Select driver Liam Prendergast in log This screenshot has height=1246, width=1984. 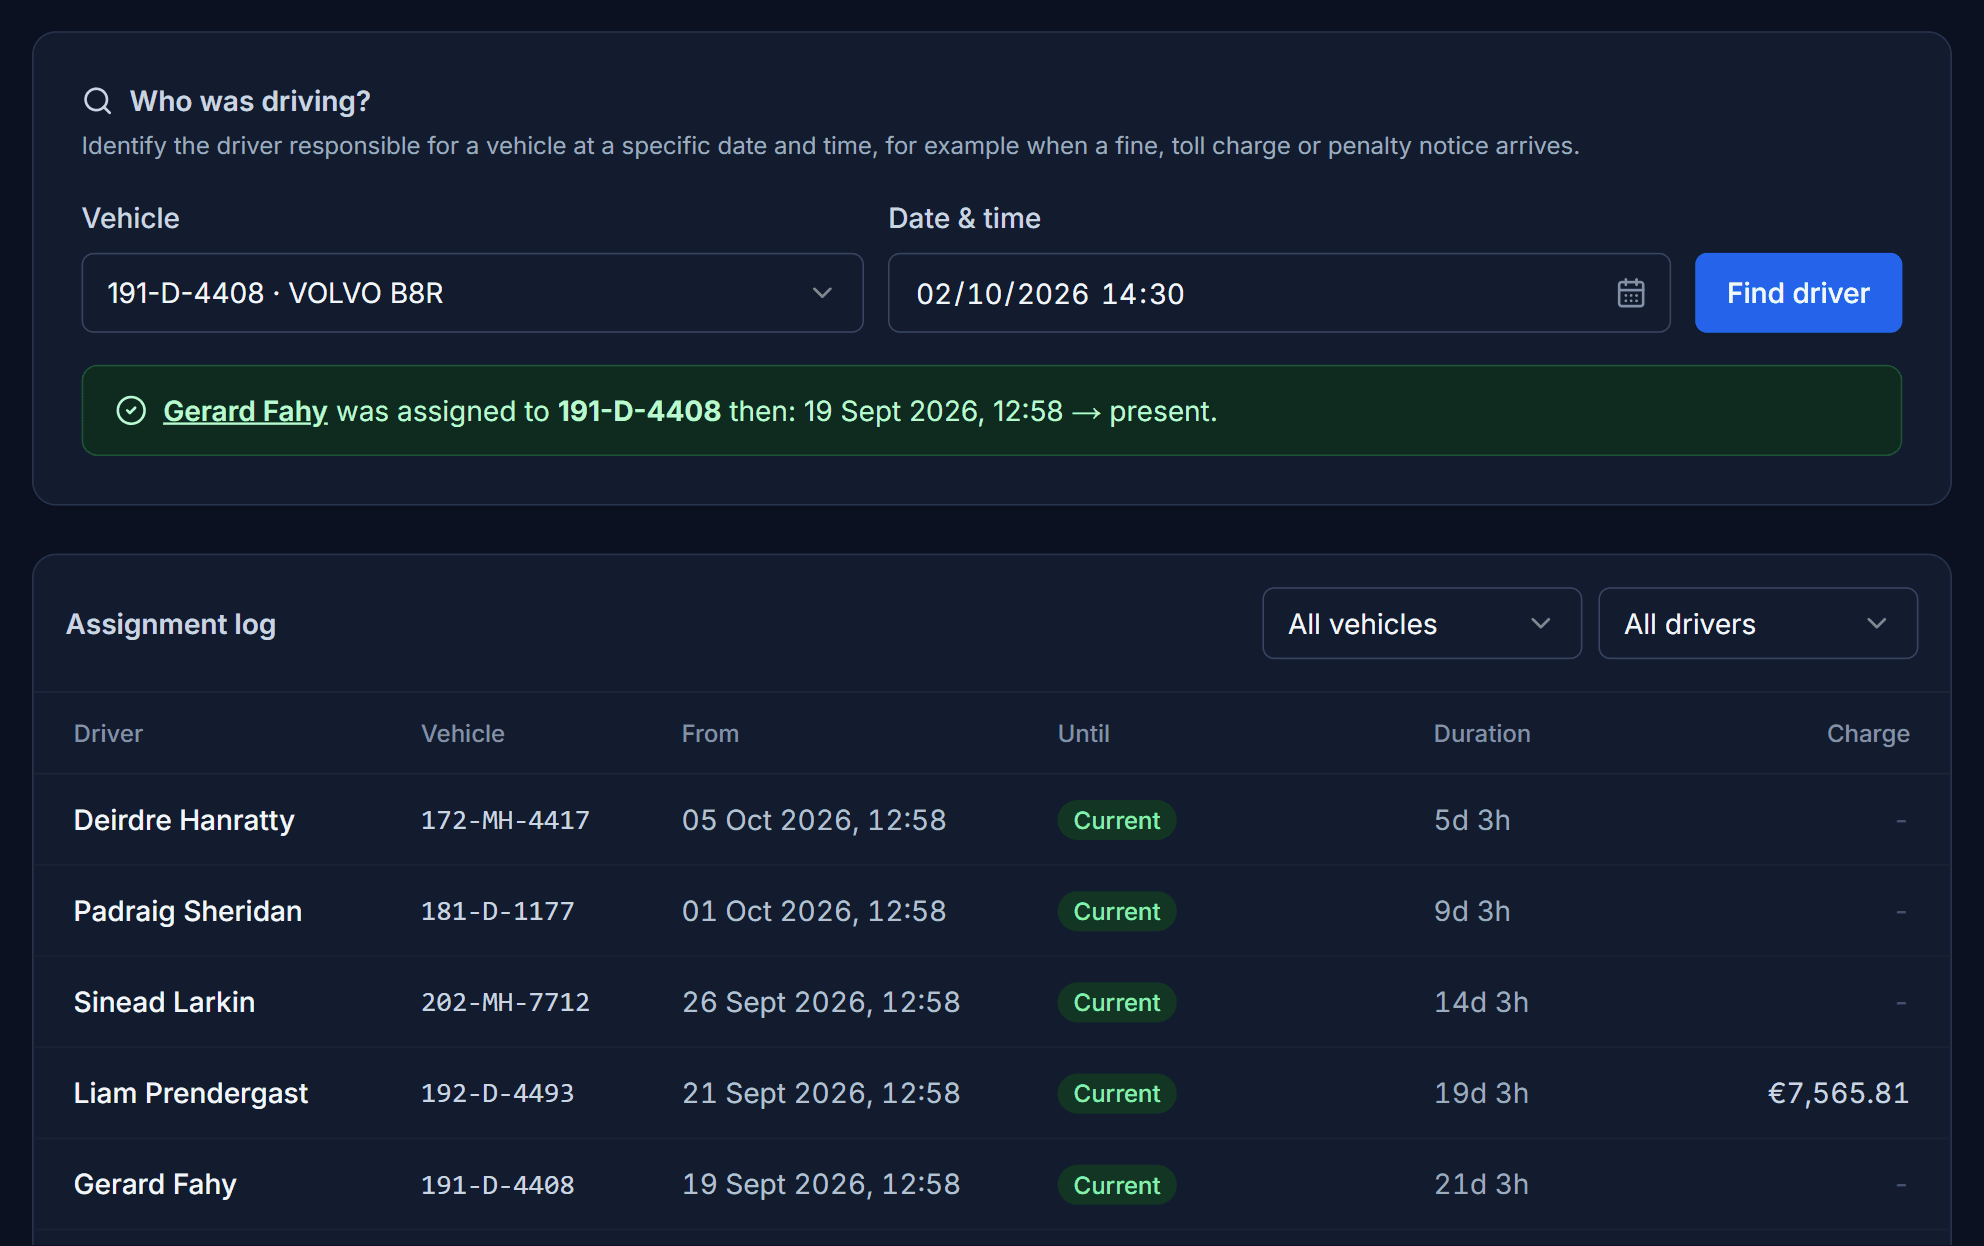pyautogui.click(x=191, y=1093)
